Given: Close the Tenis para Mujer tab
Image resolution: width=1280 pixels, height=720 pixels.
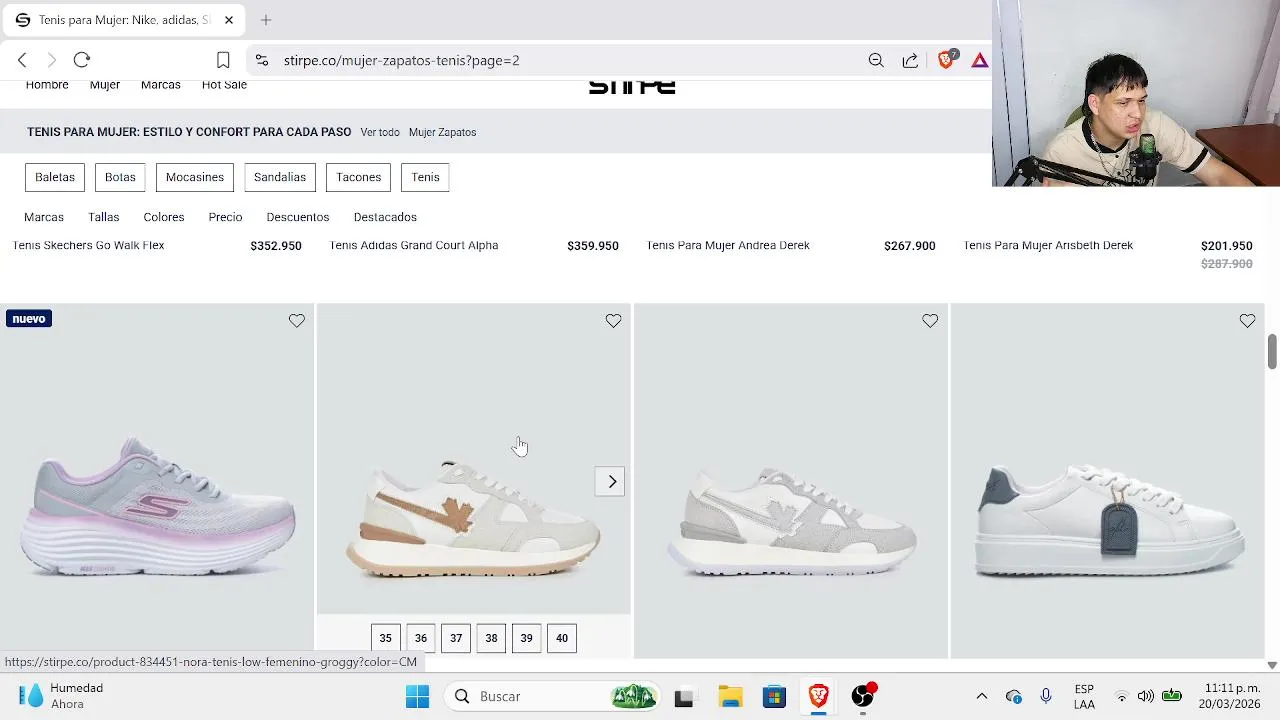Looking at the screenshot, I should click(228, 20).
